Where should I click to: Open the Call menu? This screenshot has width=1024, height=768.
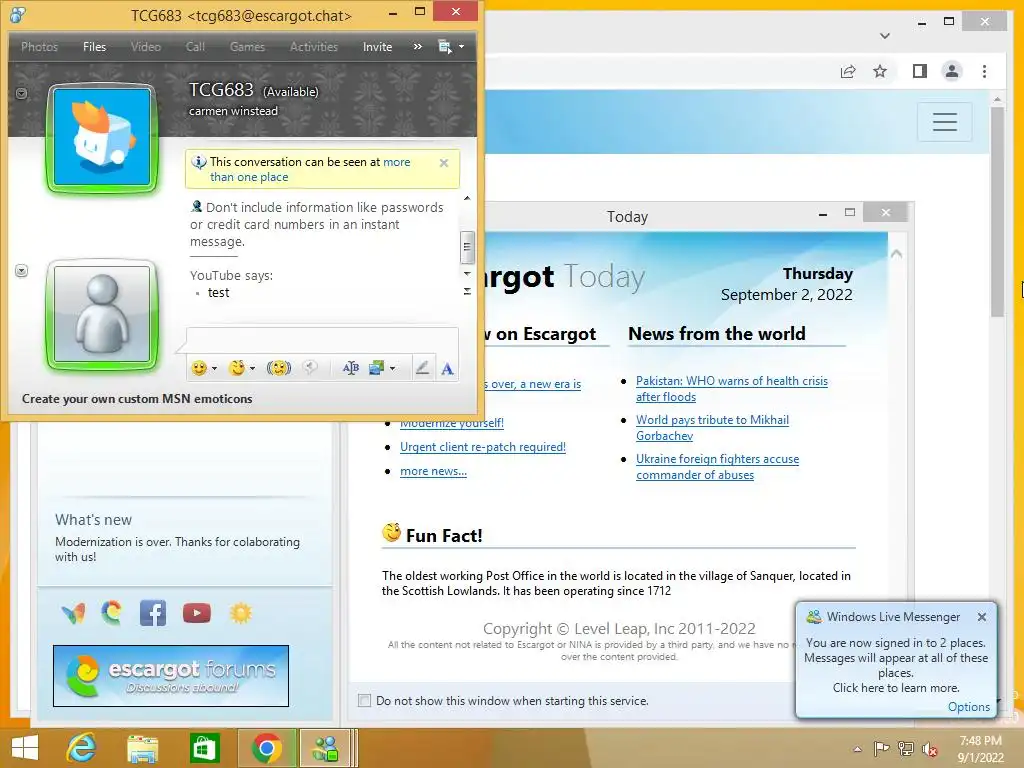pos(195,47)
